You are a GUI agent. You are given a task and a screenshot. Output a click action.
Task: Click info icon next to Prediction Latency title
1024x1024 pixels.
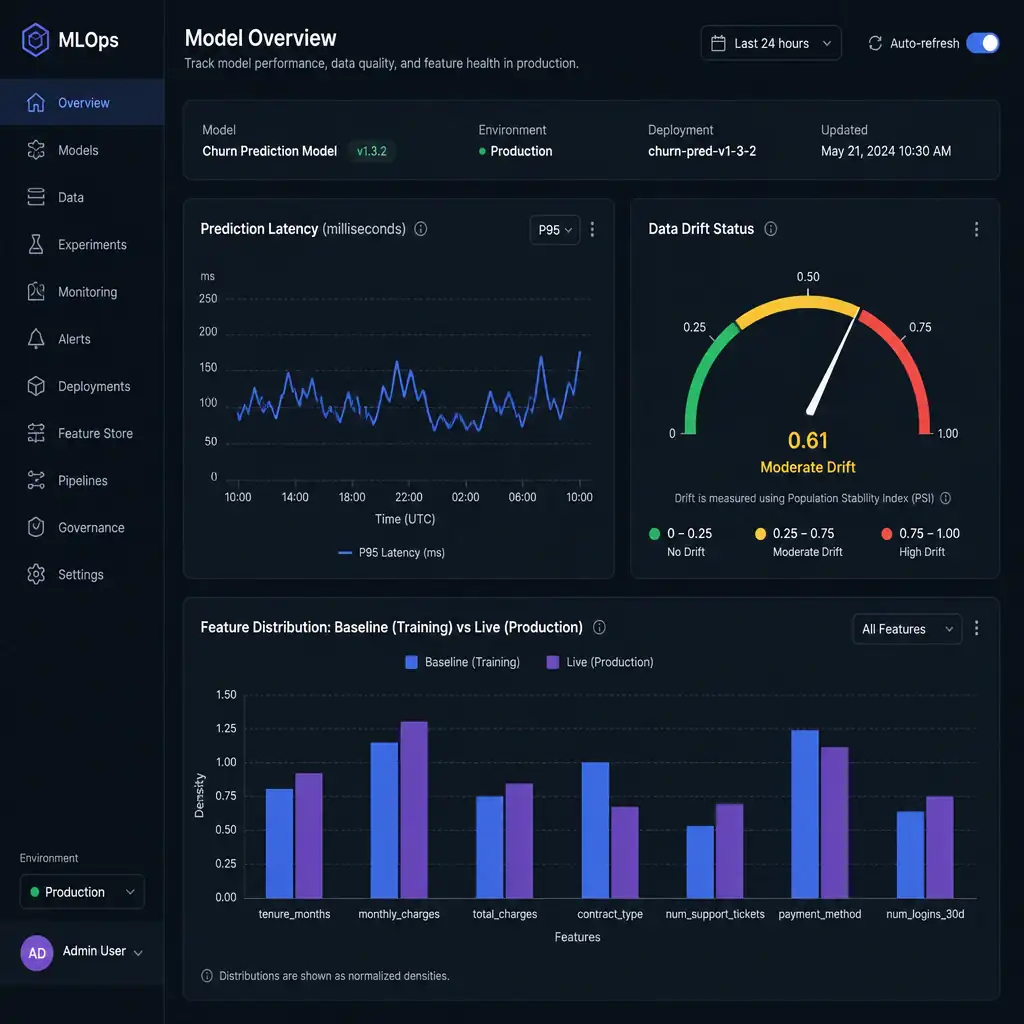[421, 229]
